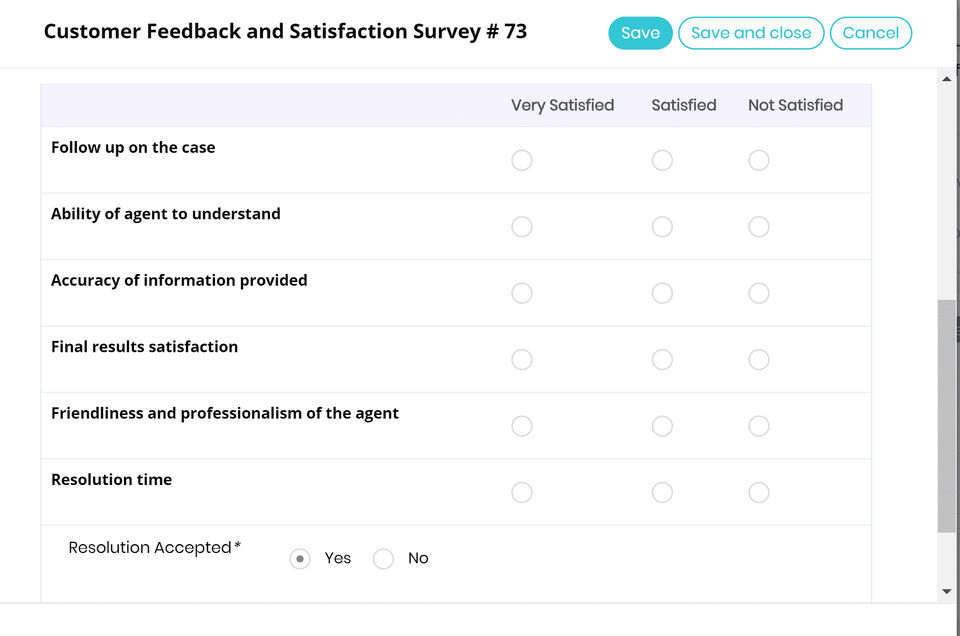The height and width of the screenshot is (636, 960).
Task: Choose Not Satisfied for Resolution time
Action: [759, 492]
